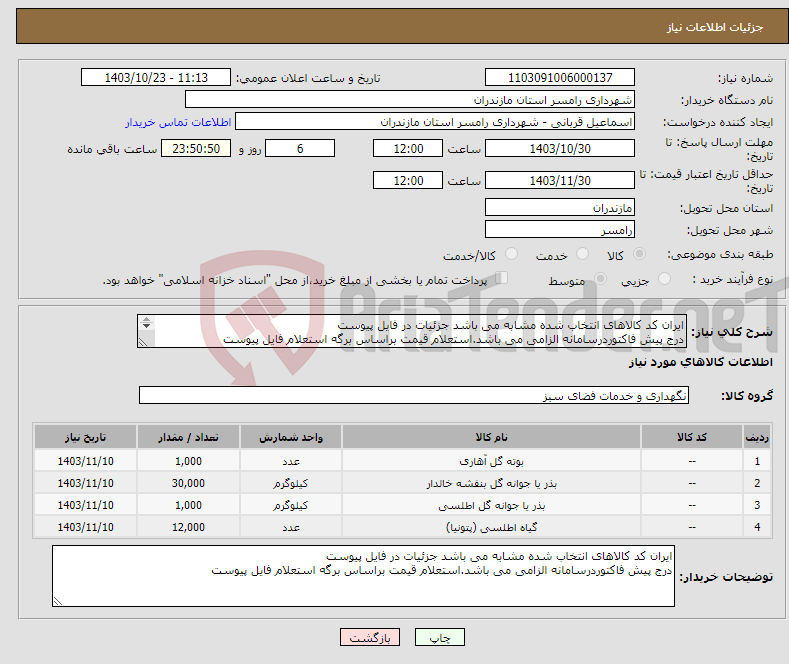Click the توضیحات خریدار text area

[x=363, y=576]
